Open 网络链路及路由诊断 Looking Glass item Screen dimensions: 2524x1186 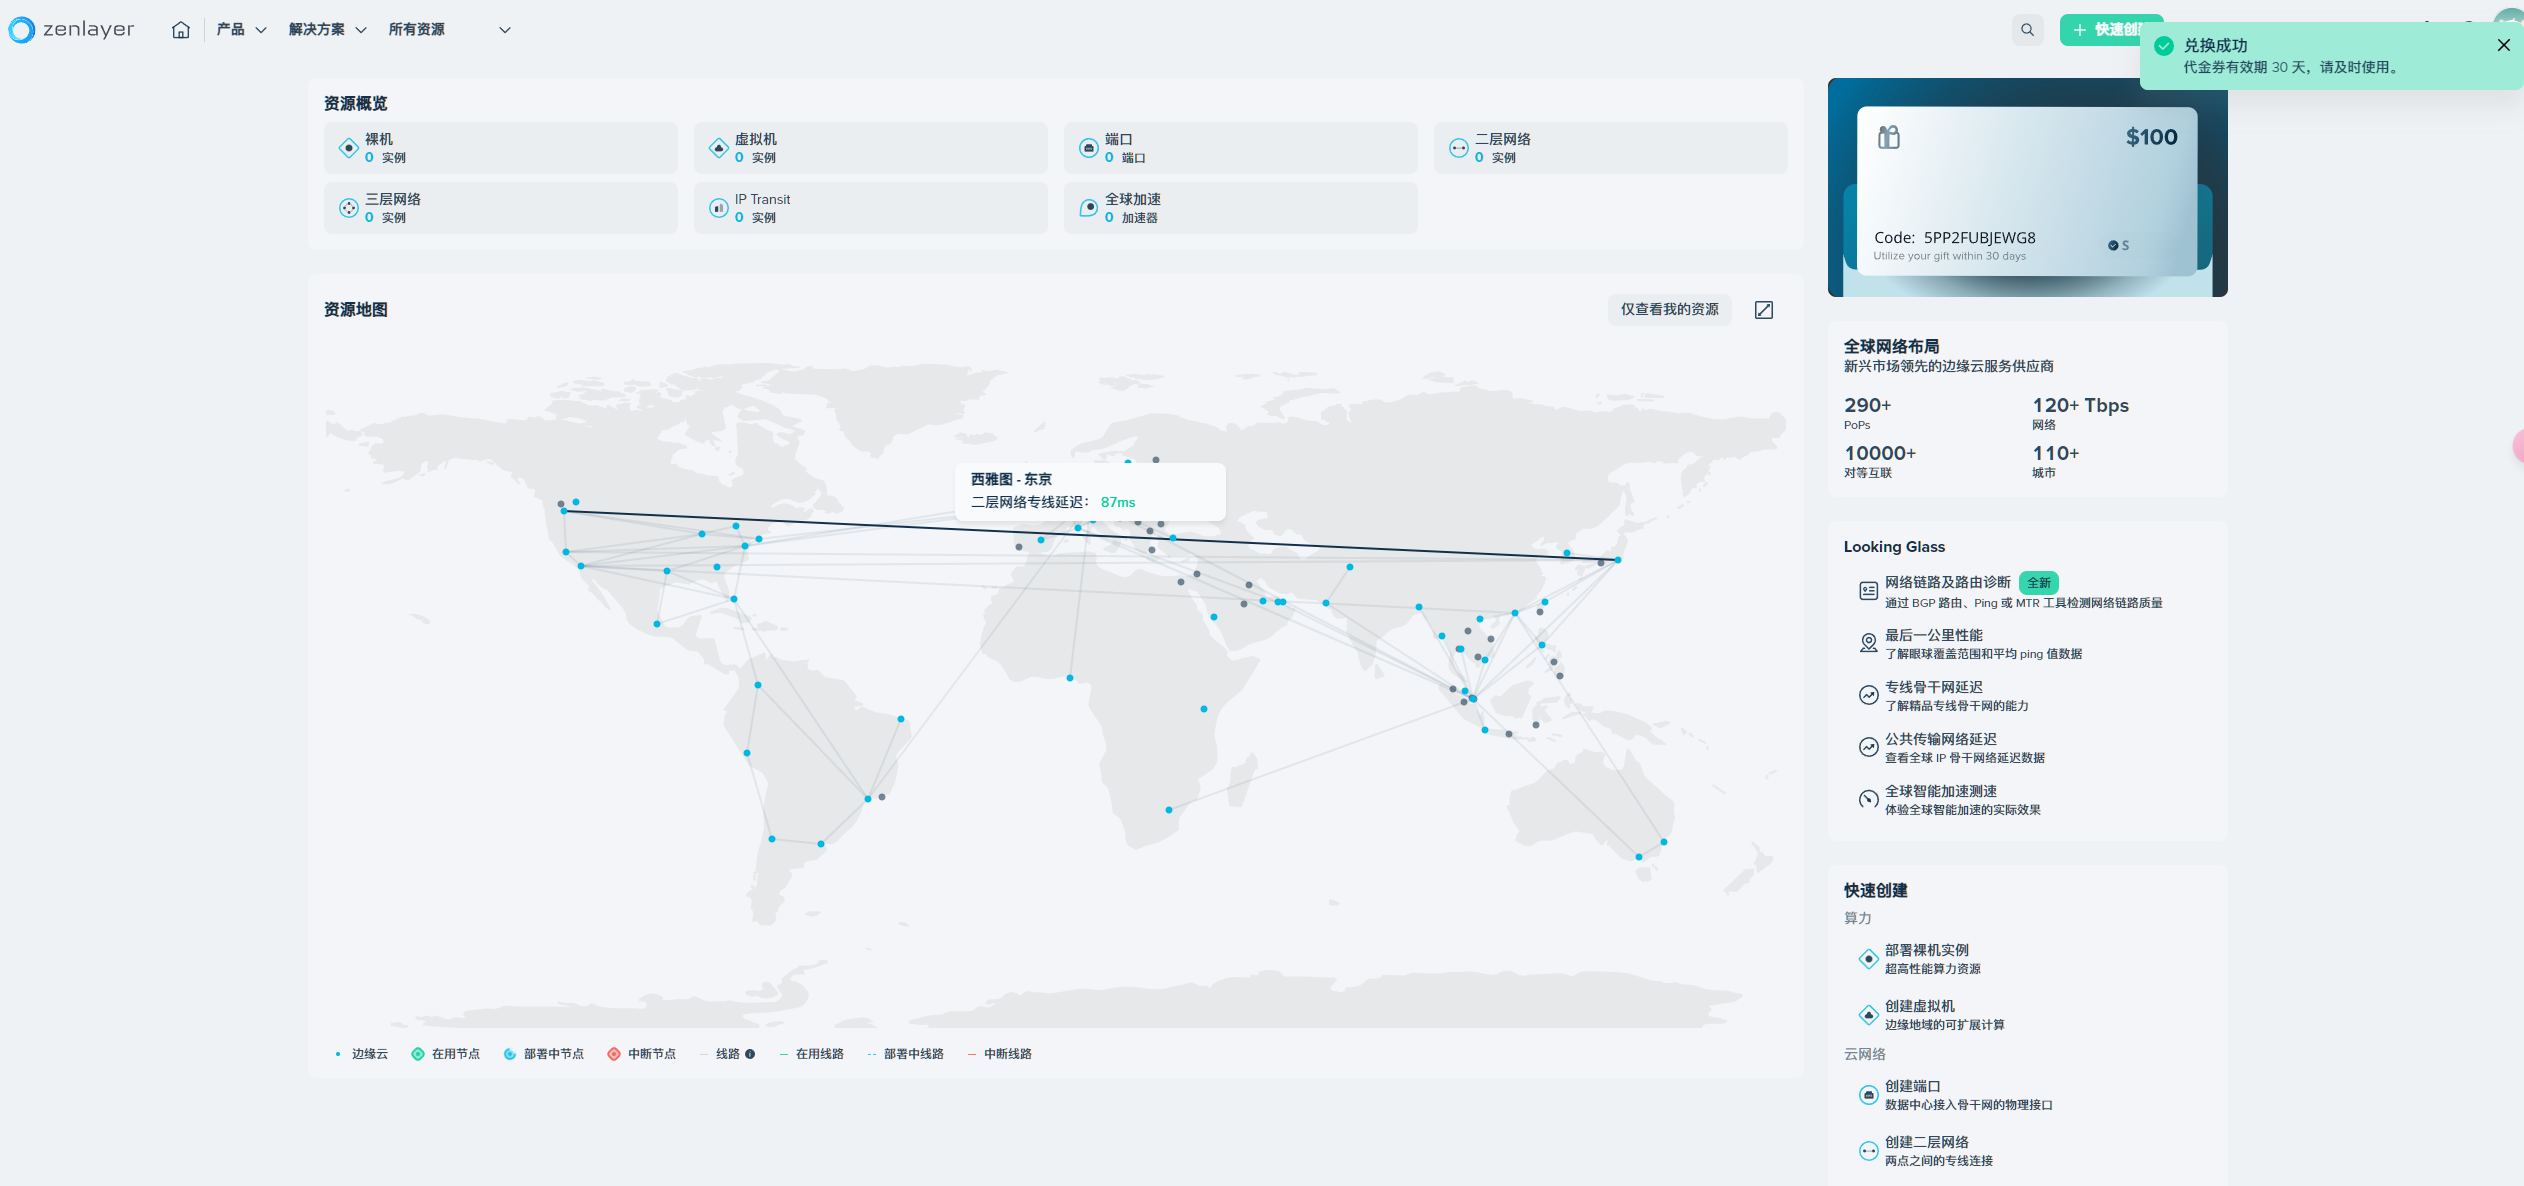click(x=1947, y=582)
